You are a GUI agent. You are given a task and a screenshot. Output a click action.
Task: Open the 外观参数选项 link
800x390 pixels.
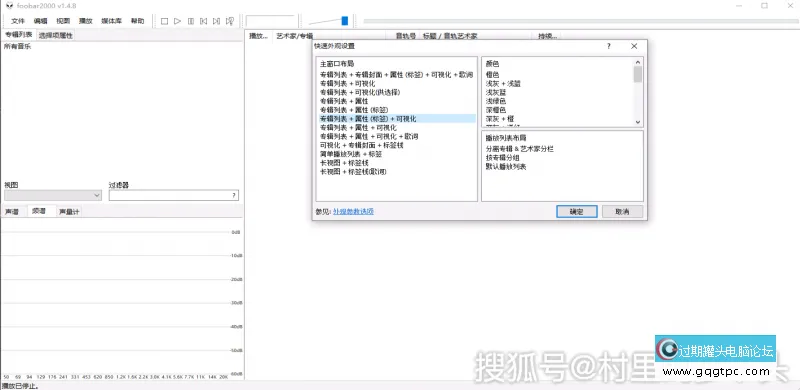point(353,211)
